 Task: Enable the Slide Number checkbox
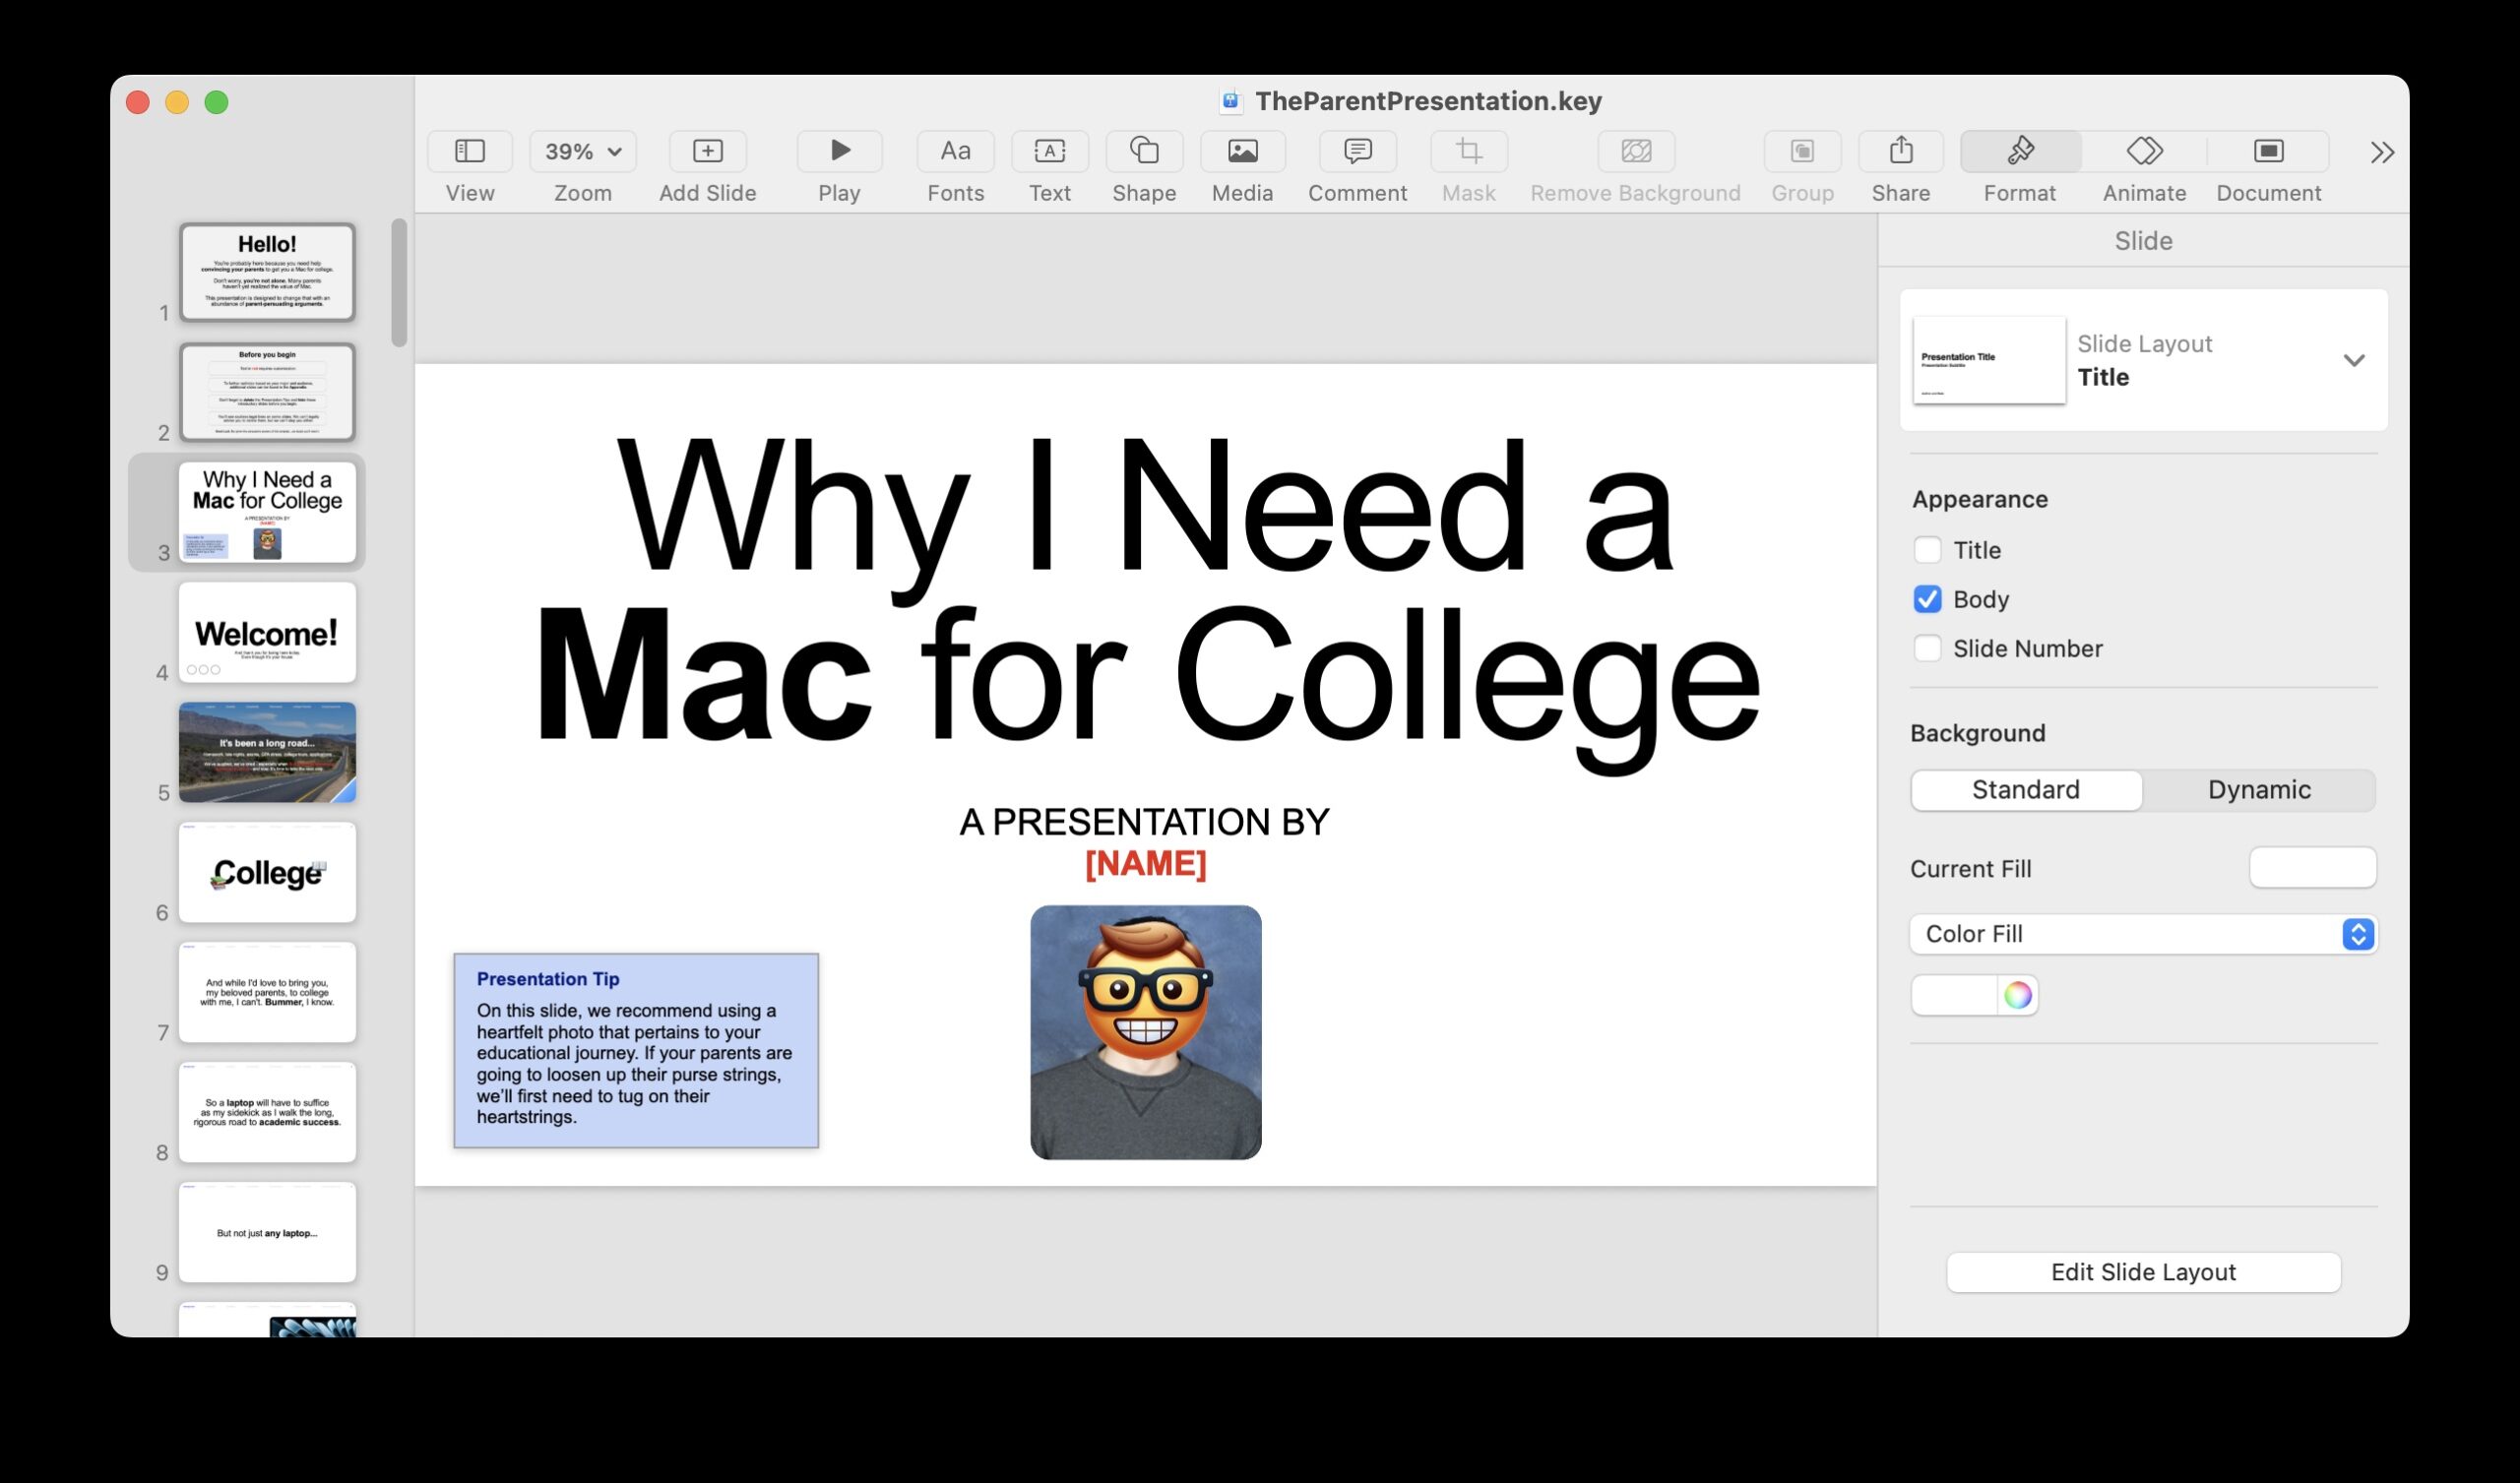coord(1926,648)
